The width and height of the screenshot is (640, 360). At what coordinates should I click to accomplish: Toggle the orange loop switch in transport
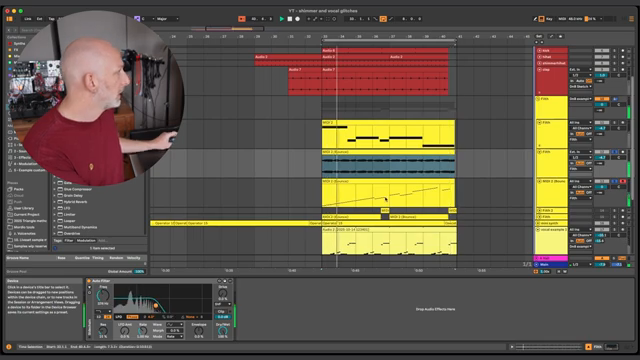point(383,19)
